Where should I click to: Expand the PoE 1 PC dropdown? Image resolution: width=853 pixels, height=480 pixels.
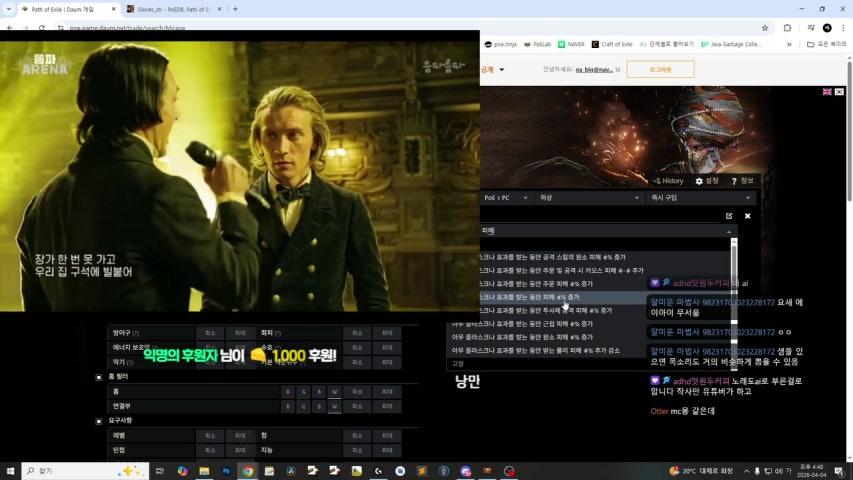click(505, 198)
